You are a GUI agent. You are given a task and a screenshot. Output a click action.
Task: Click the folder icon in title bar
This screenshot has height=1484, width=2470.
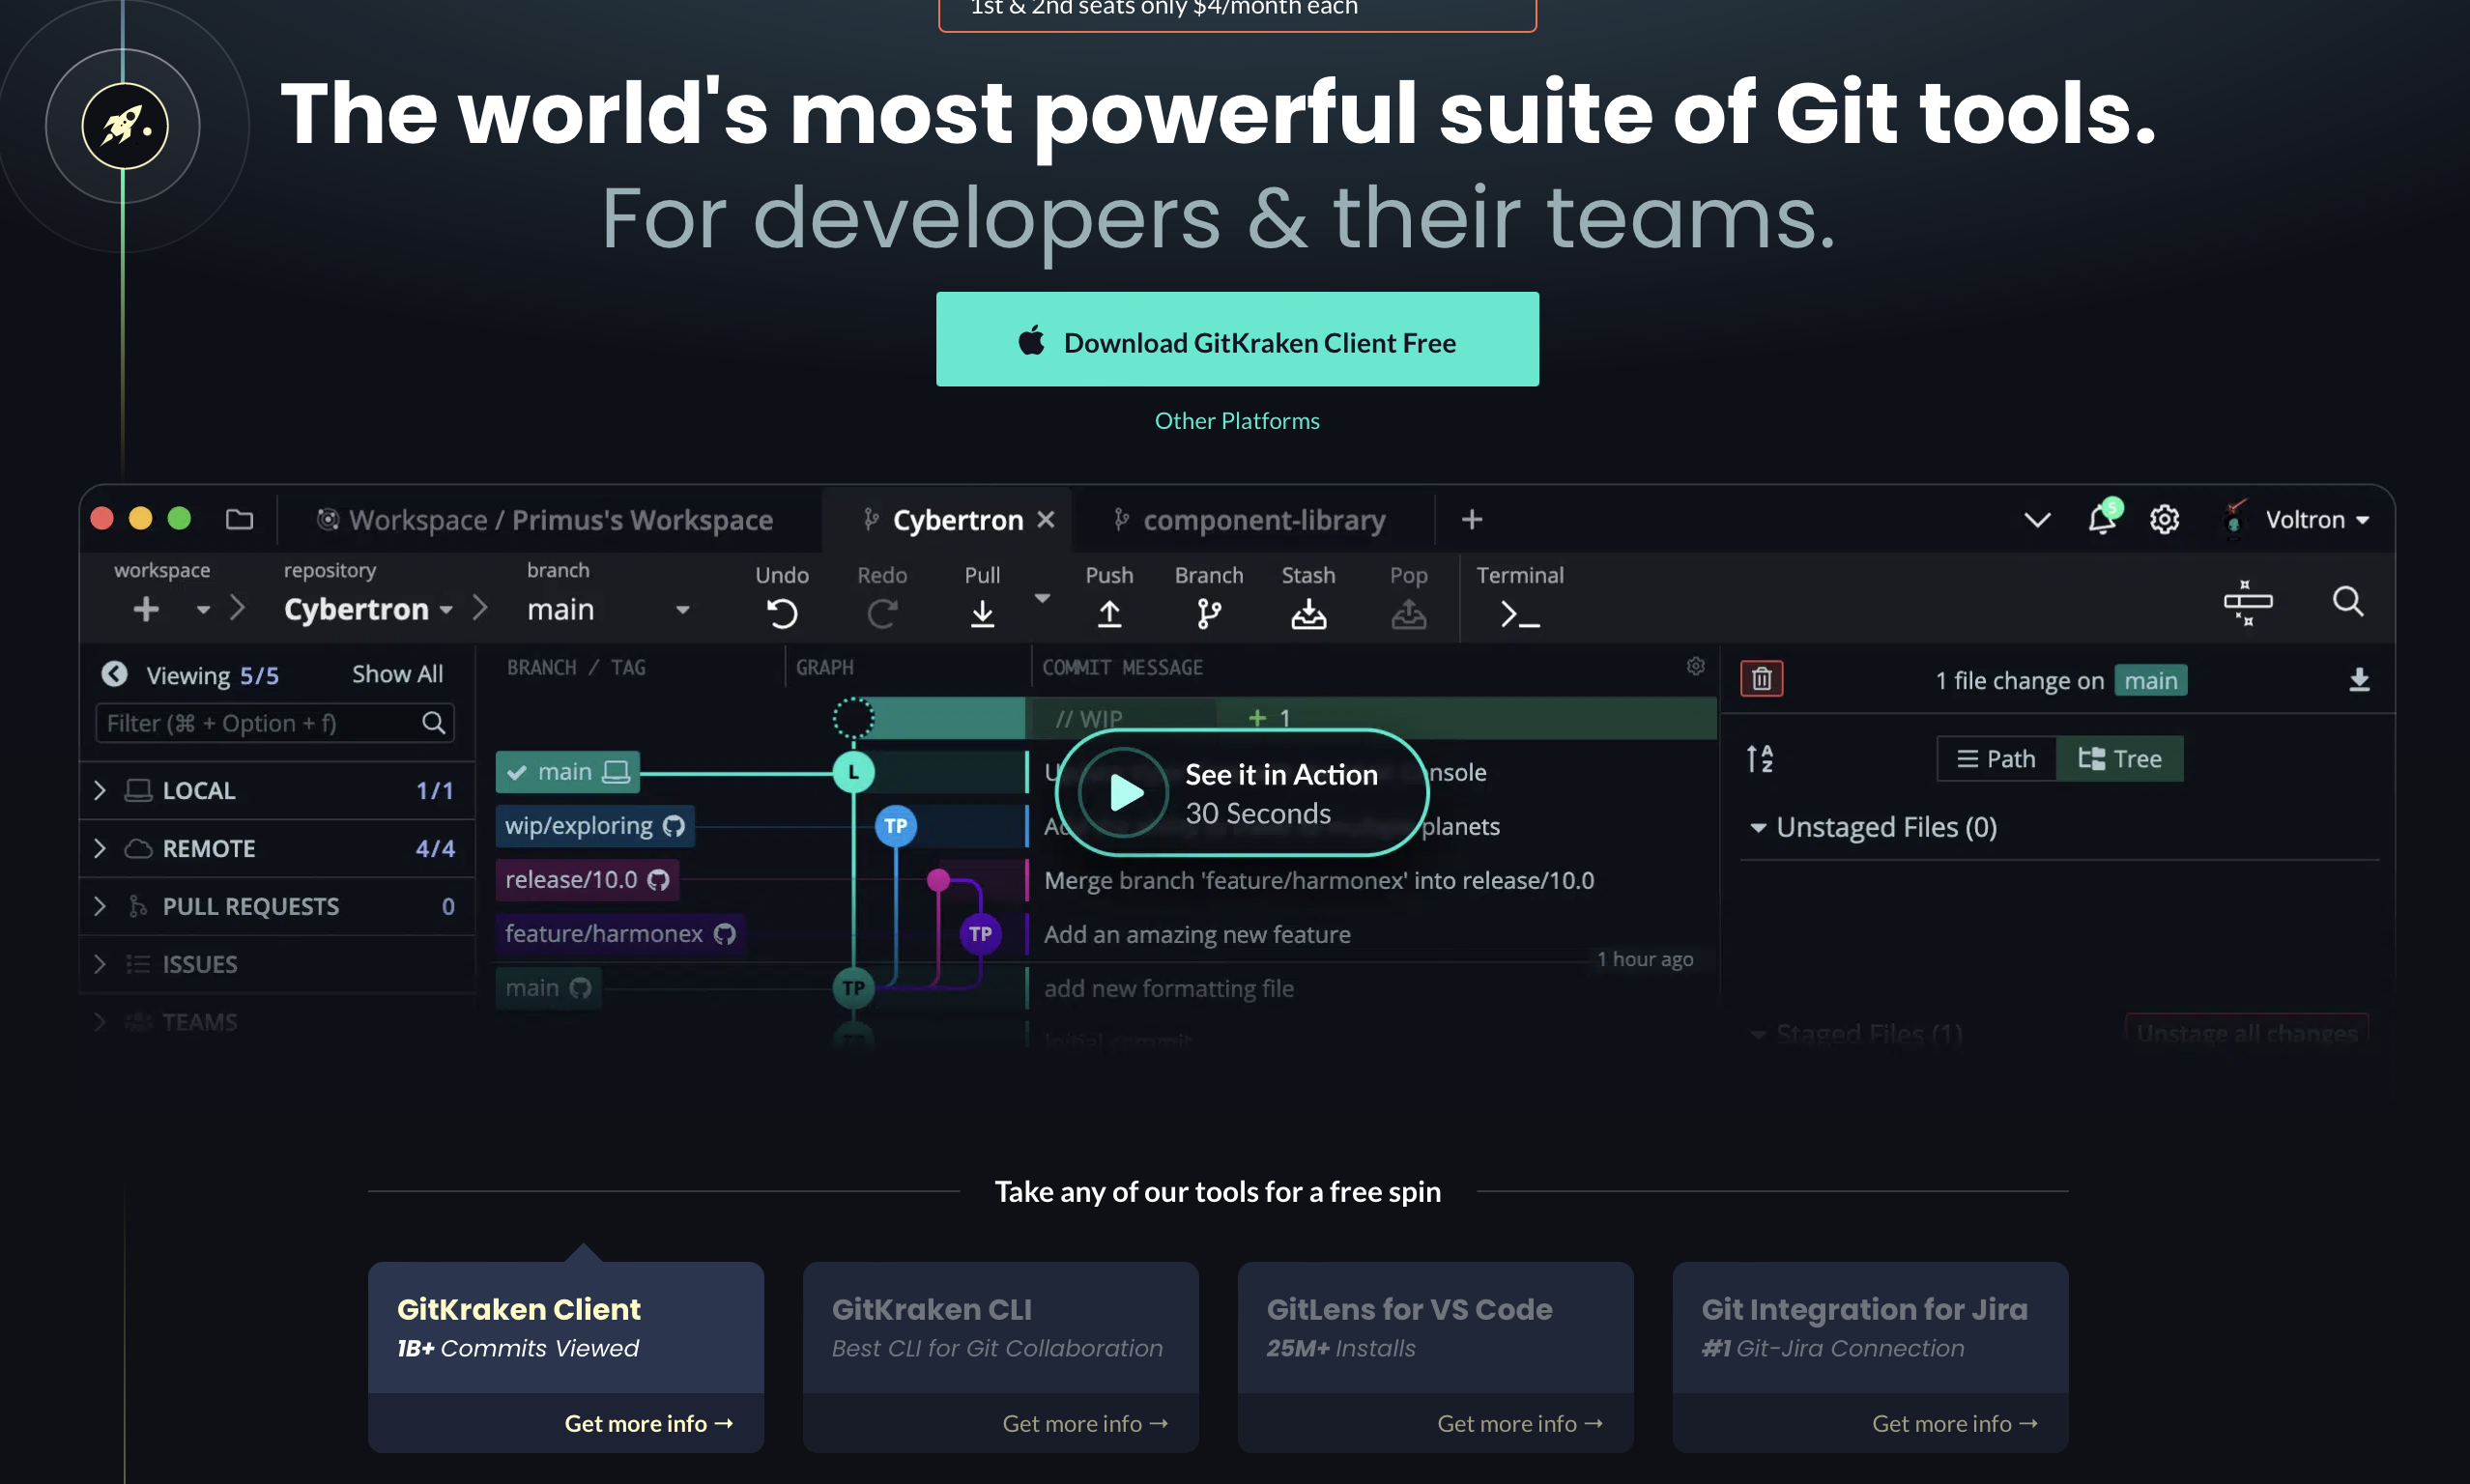tap(239, 518)
